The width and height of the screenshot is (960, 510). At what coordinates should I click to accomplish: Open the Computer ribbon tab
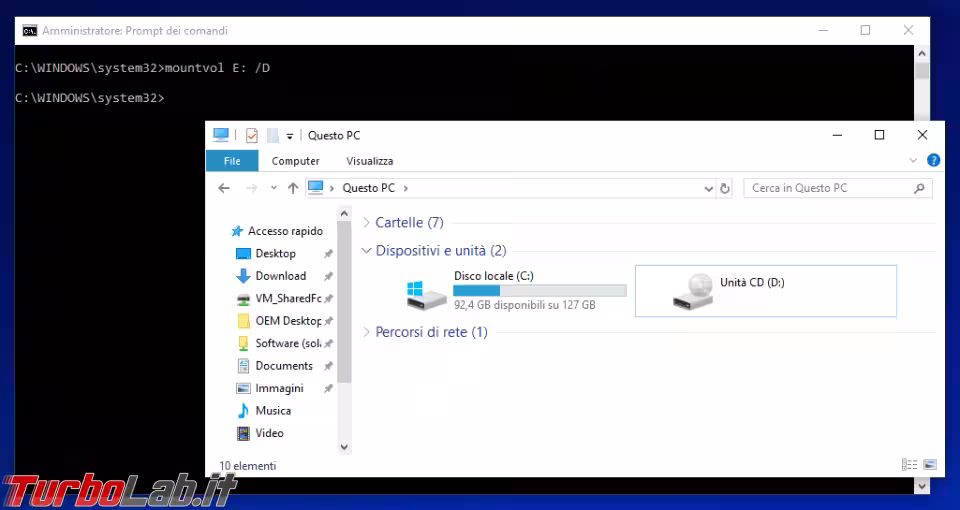coord(296,161)
